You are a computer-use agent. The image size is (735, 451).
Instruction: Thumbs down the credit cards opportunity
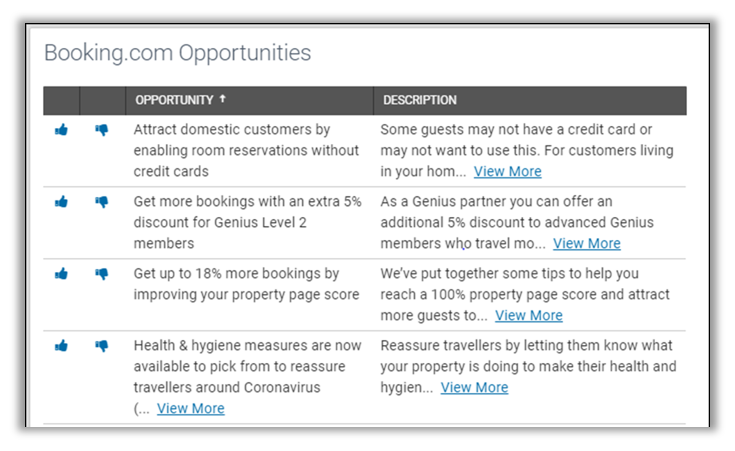point(101,130)
